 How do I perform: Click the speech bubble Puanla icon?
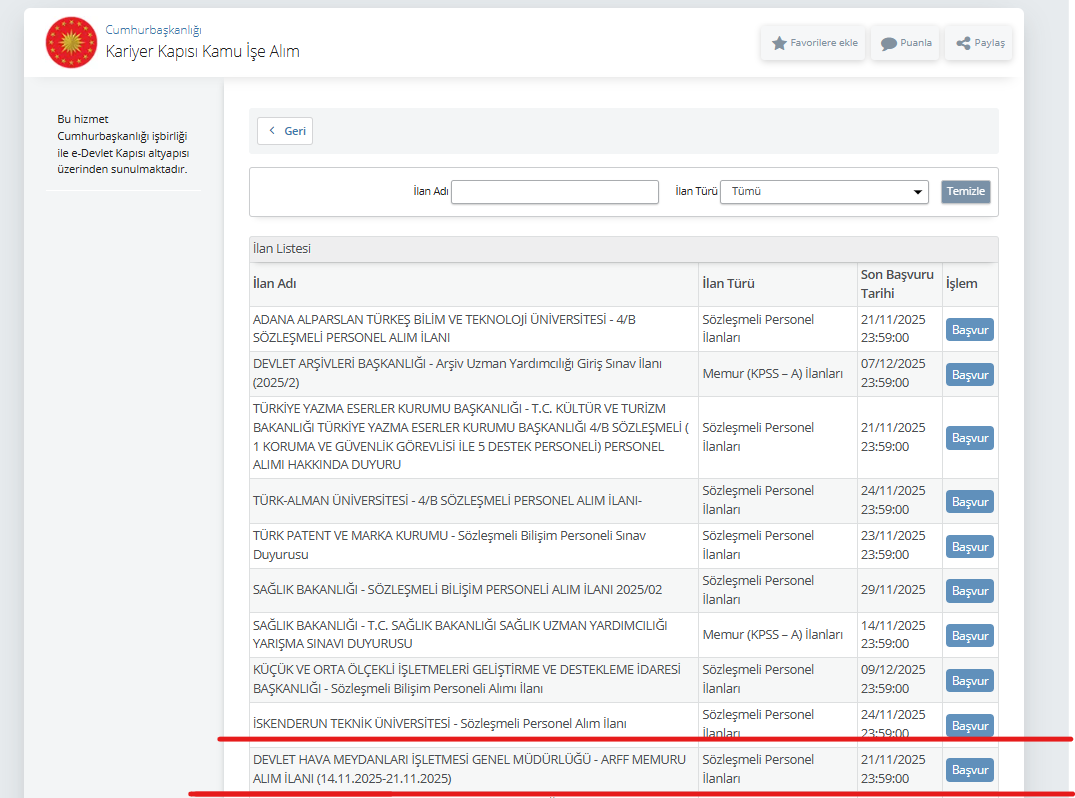point(888,43)
